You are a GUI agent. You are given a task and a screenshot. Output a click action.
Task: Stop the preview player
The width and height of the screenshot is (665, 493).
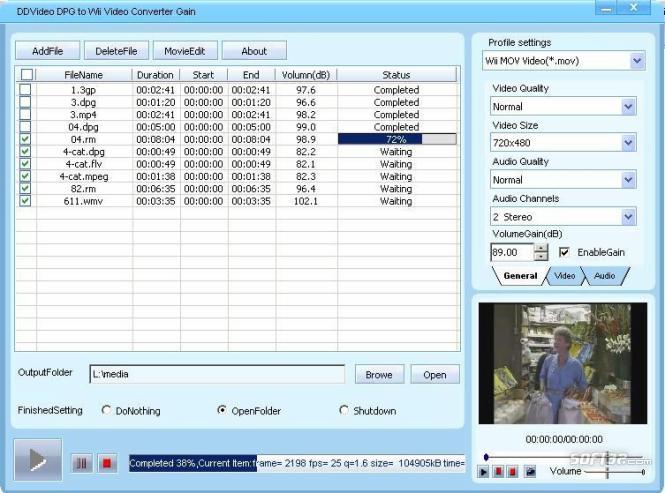point(513,471)
